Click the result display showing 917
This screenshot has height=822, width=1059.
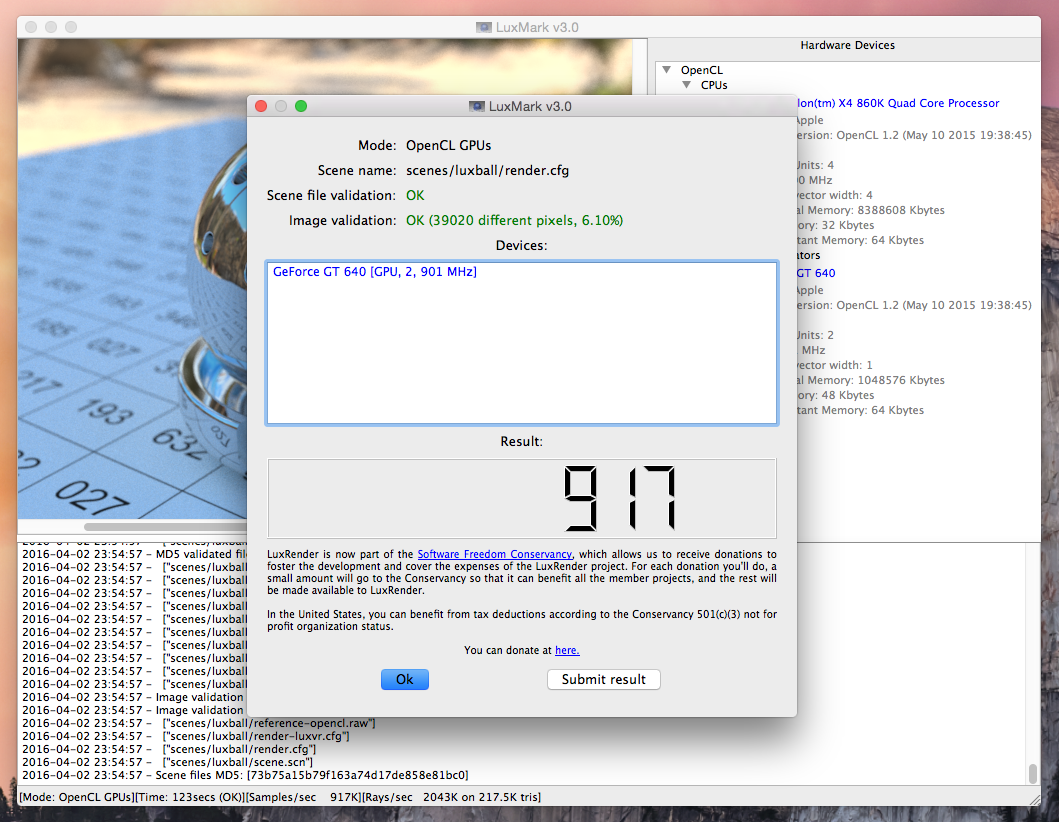click(522, 498)
